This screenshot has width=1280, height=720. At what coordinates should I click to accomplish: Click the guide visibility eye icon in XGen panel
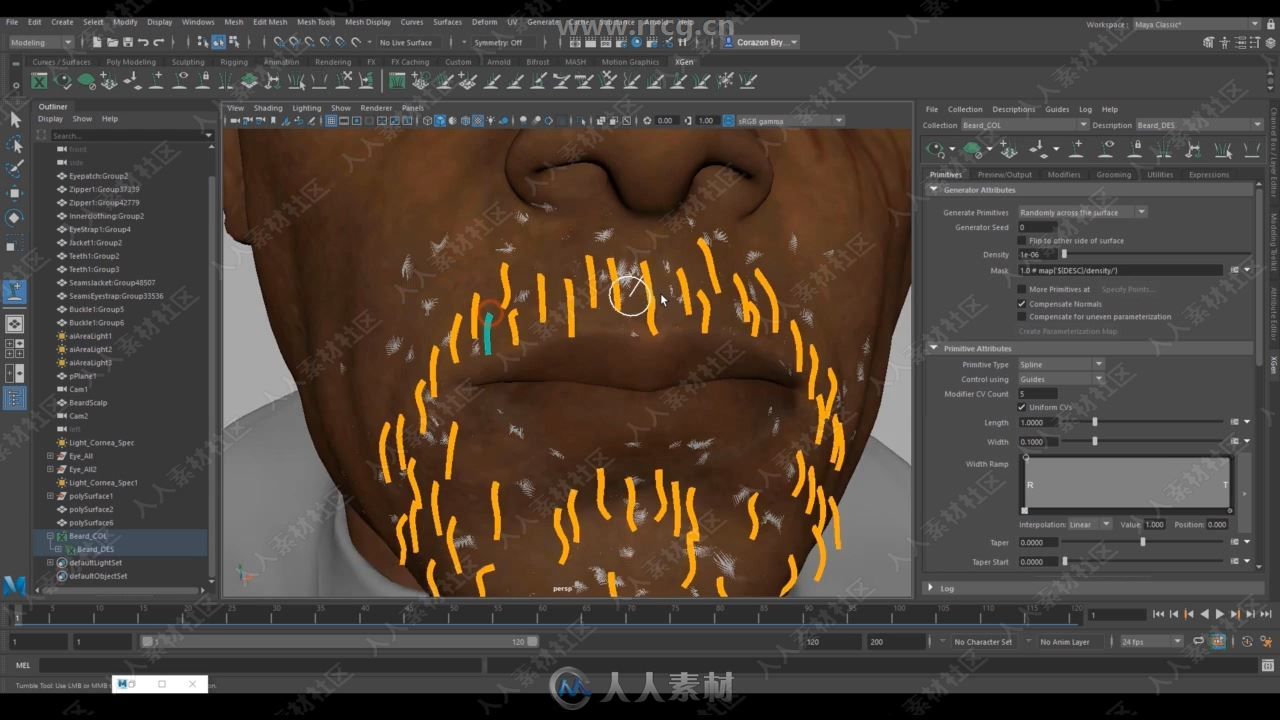(x=1107, y=149)
